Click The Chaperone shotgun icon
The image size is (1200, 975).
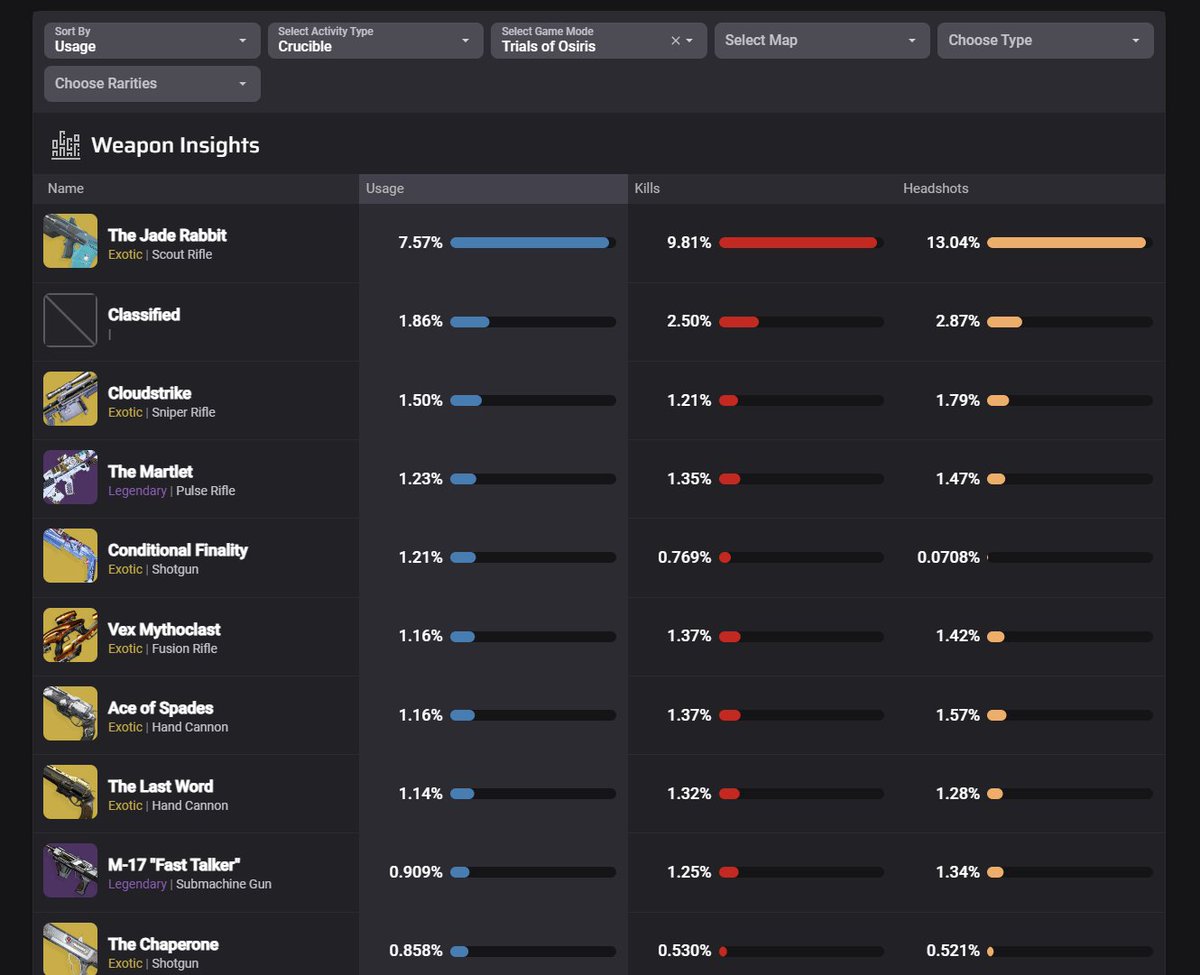coord(70,949)
